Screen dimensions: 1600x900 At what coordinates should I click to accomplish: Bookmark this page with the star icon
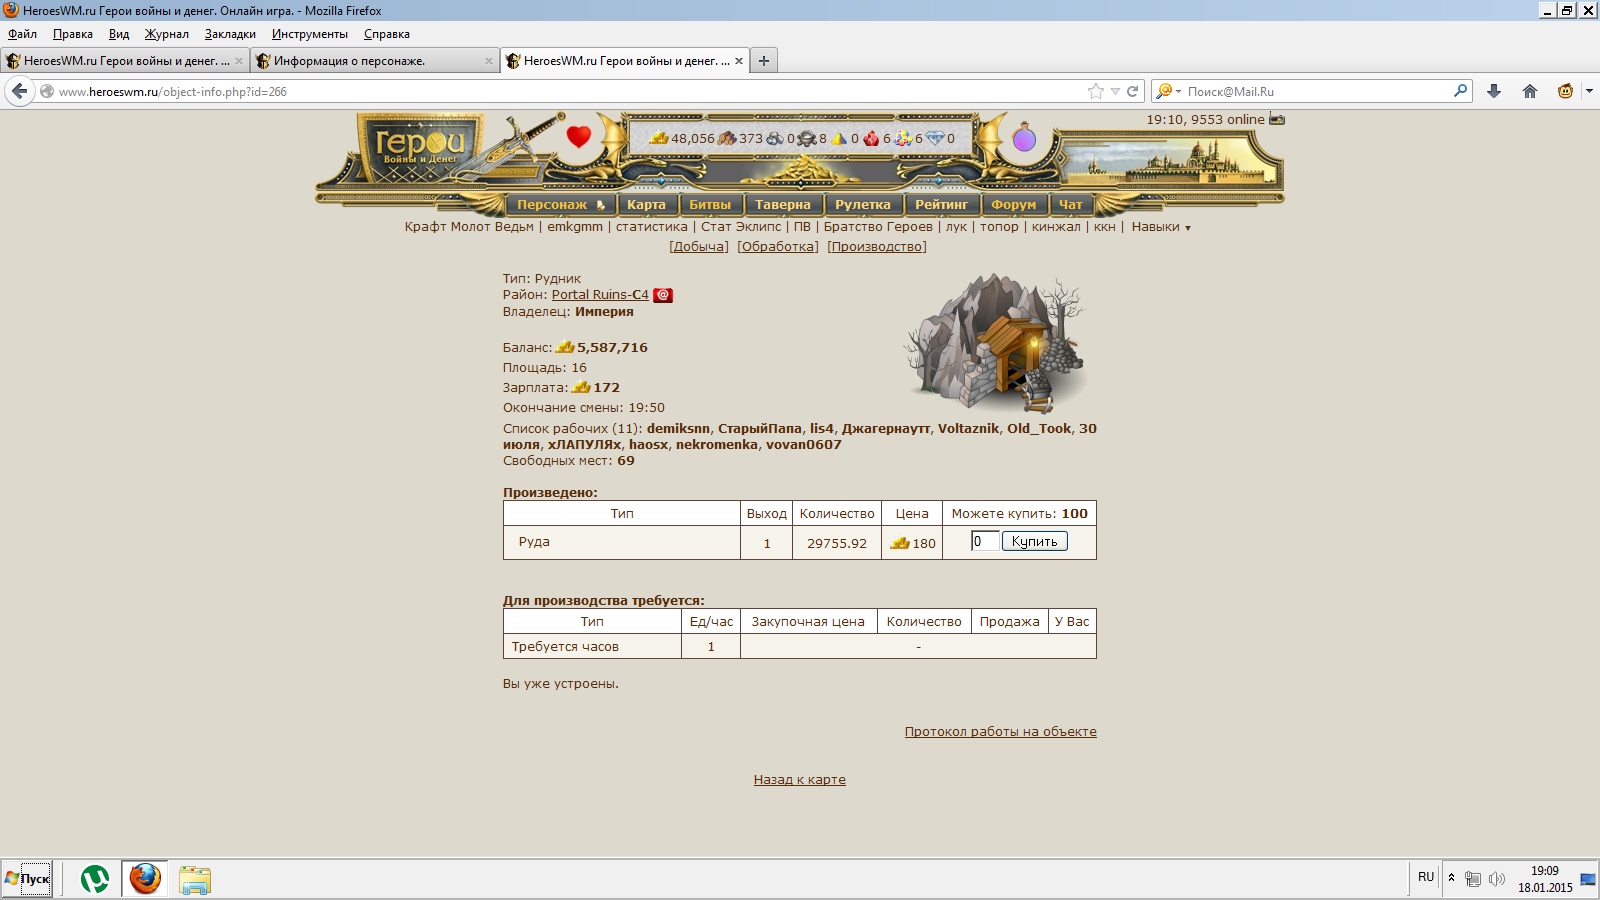[1096, 91]
